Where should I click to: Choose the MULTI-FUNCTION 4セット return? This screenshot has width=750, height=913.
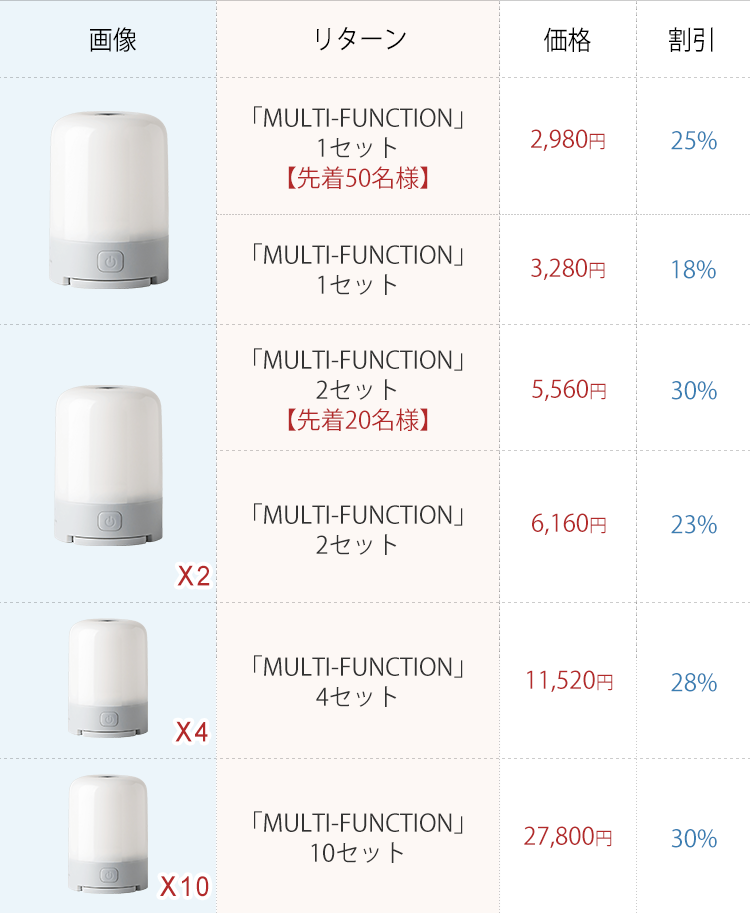point(358,681)
